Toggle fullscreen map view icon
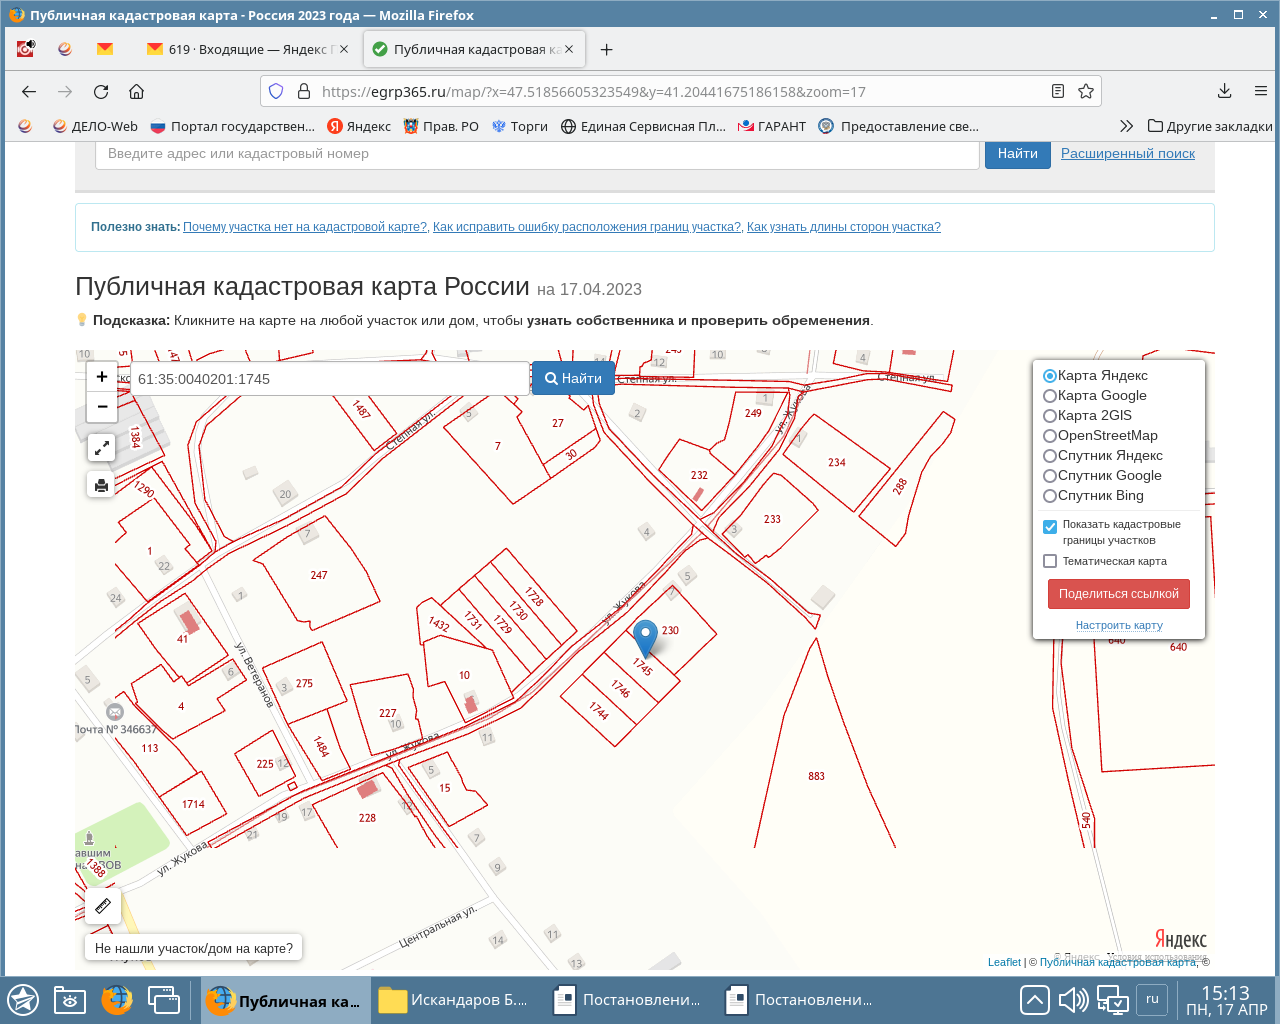 click(x=101, y=448)
